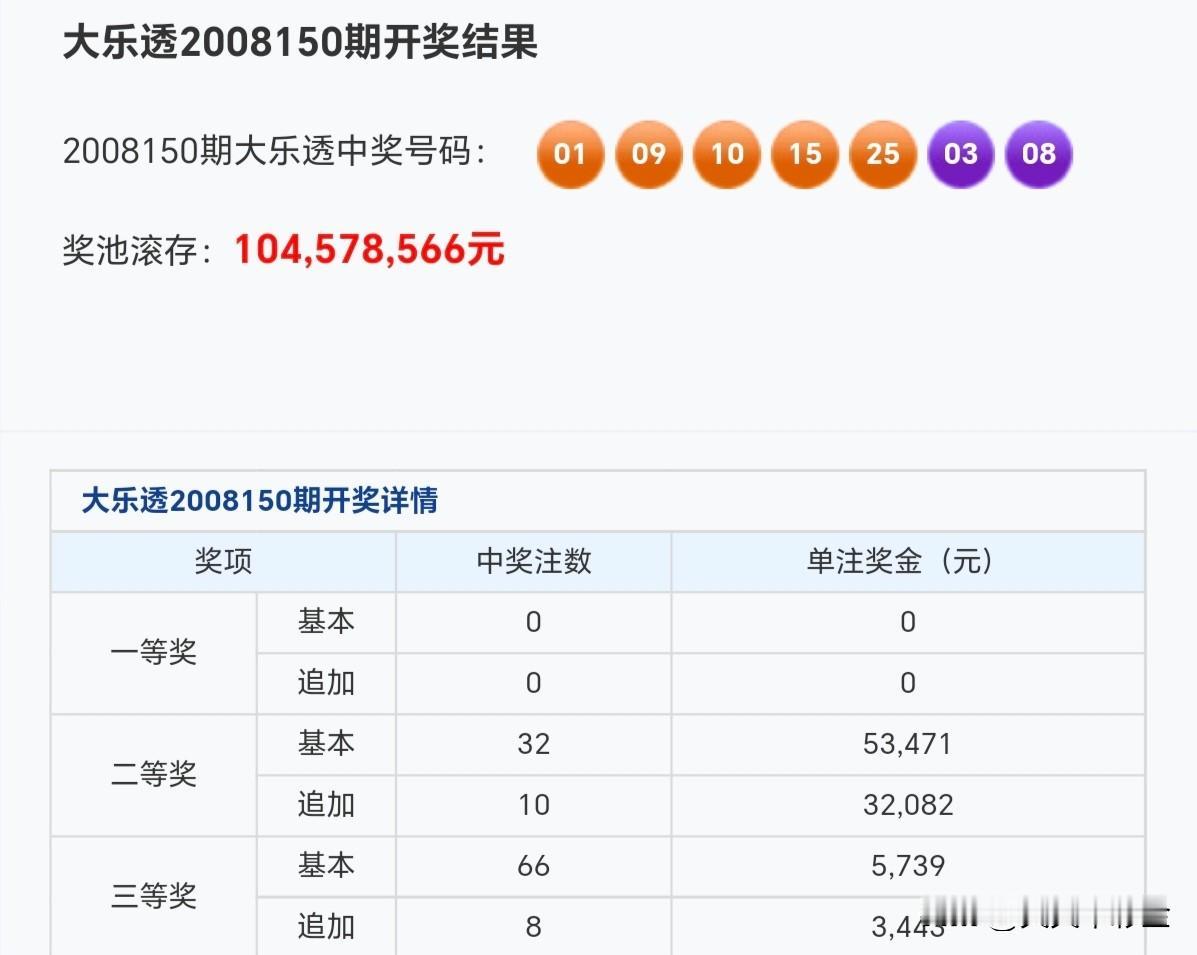Select the winning count 66 cell
The width and height of the screenshot is (1197, 955).
534,866
